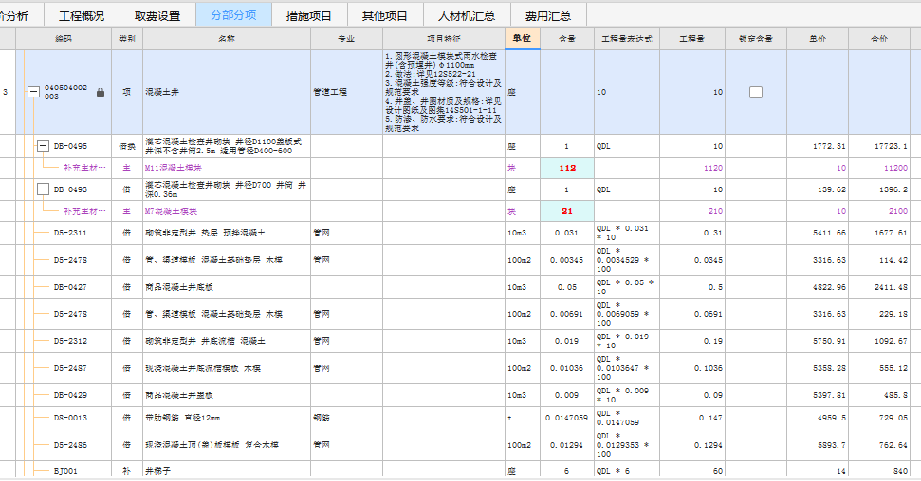
Task: Click the 项目特征 column header
Action: point(443,39)
